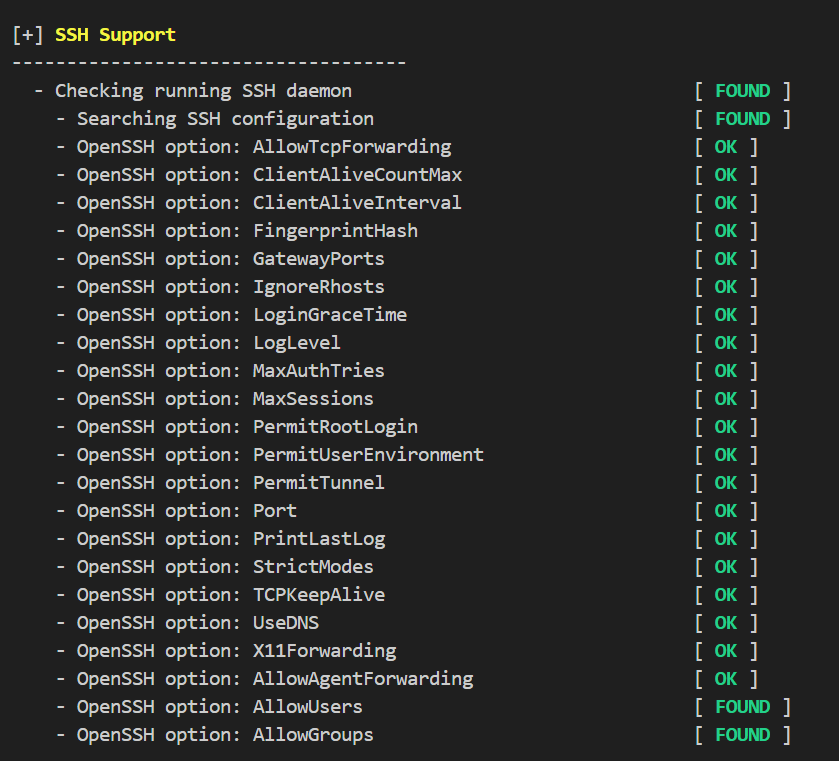This screenshot has width=839, height=761.
Task: Select the StrictModes option text
Action: [x=313, y=567]
